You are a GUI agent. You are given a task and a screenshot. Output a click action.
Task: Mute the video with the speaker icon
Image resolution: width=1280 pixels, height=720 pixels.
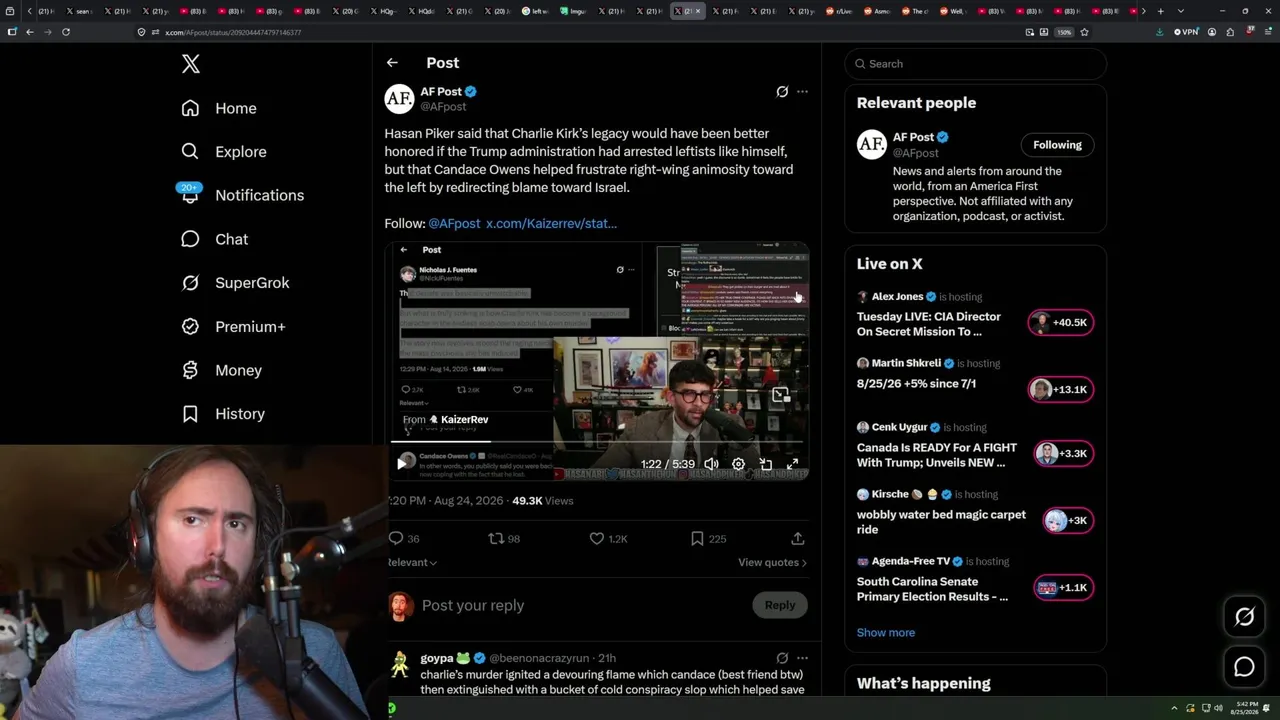click(x=711, y=464)
